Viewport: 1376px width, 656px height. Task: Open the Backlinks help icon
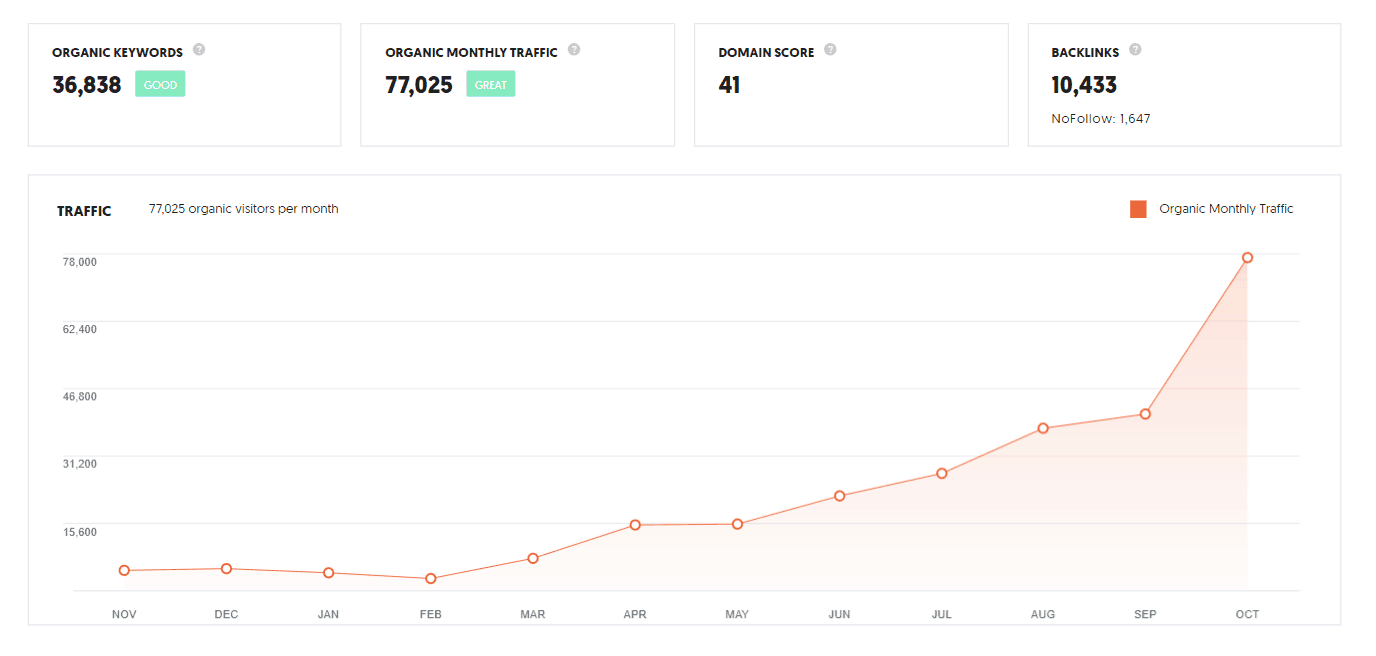coord(1135,50)
